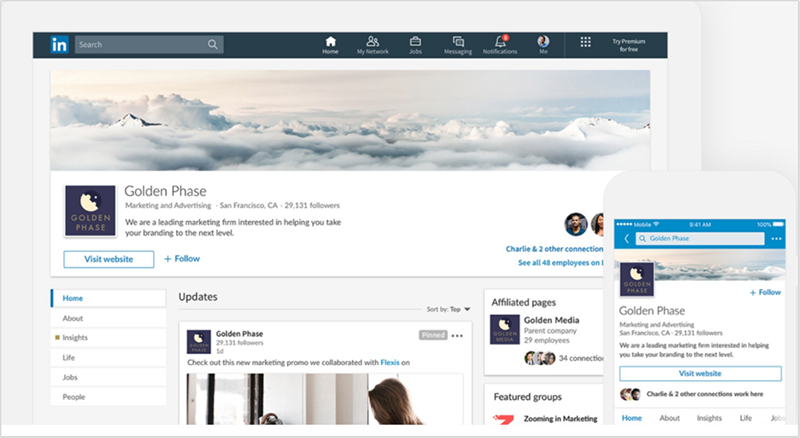Image resolution: width=800 pixels, height=438 pixels.
Task: Tap the mobile three-dot menu
Action: (x=777, y=238)
